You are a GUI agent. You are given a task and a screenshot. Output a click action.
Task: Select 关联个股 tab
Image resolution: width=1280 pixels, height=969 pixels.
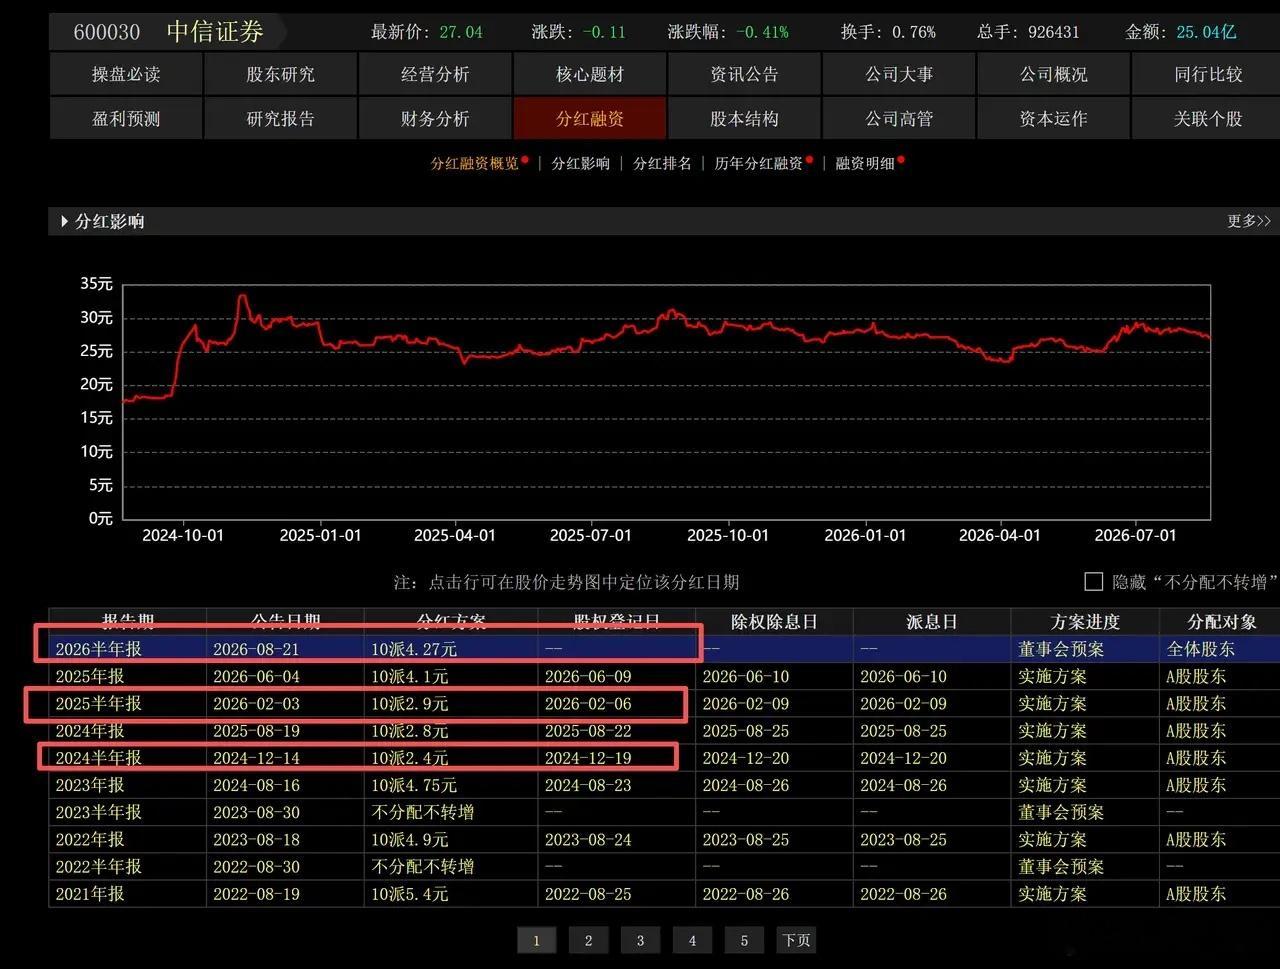(1207, 118)
